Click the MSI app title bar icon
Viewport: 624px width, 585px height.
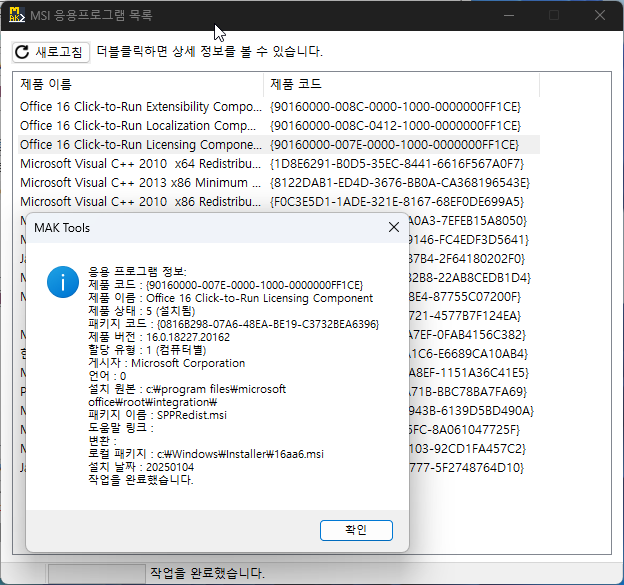[x=17, y=15]
